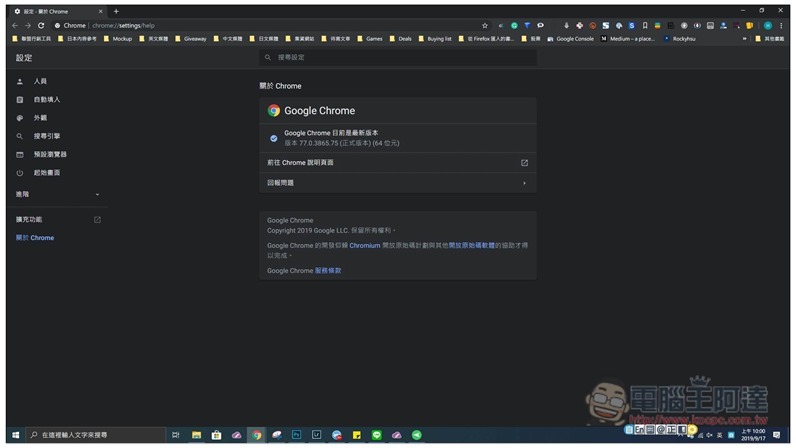Click the Windows Start button in taskbar
The width and height of the screenshot is (796, 448).
(x=16, y=435)
